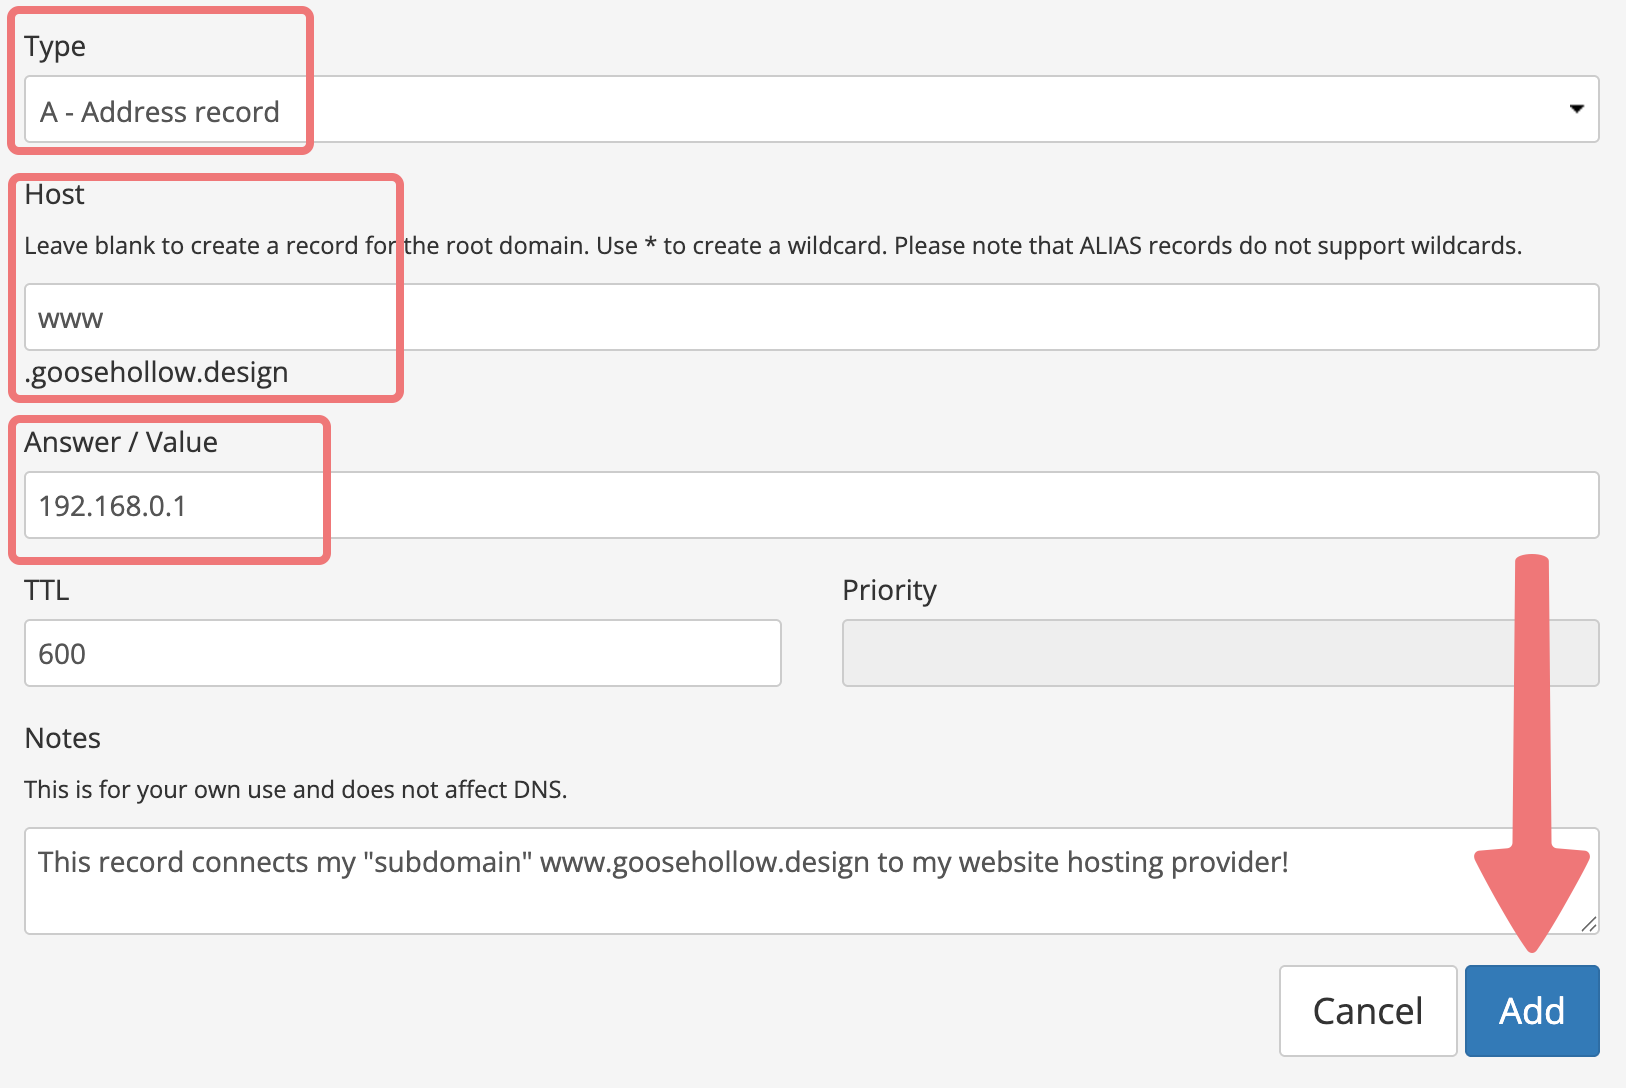
Task: Focus the Notes text area
Action: [811, 881]
